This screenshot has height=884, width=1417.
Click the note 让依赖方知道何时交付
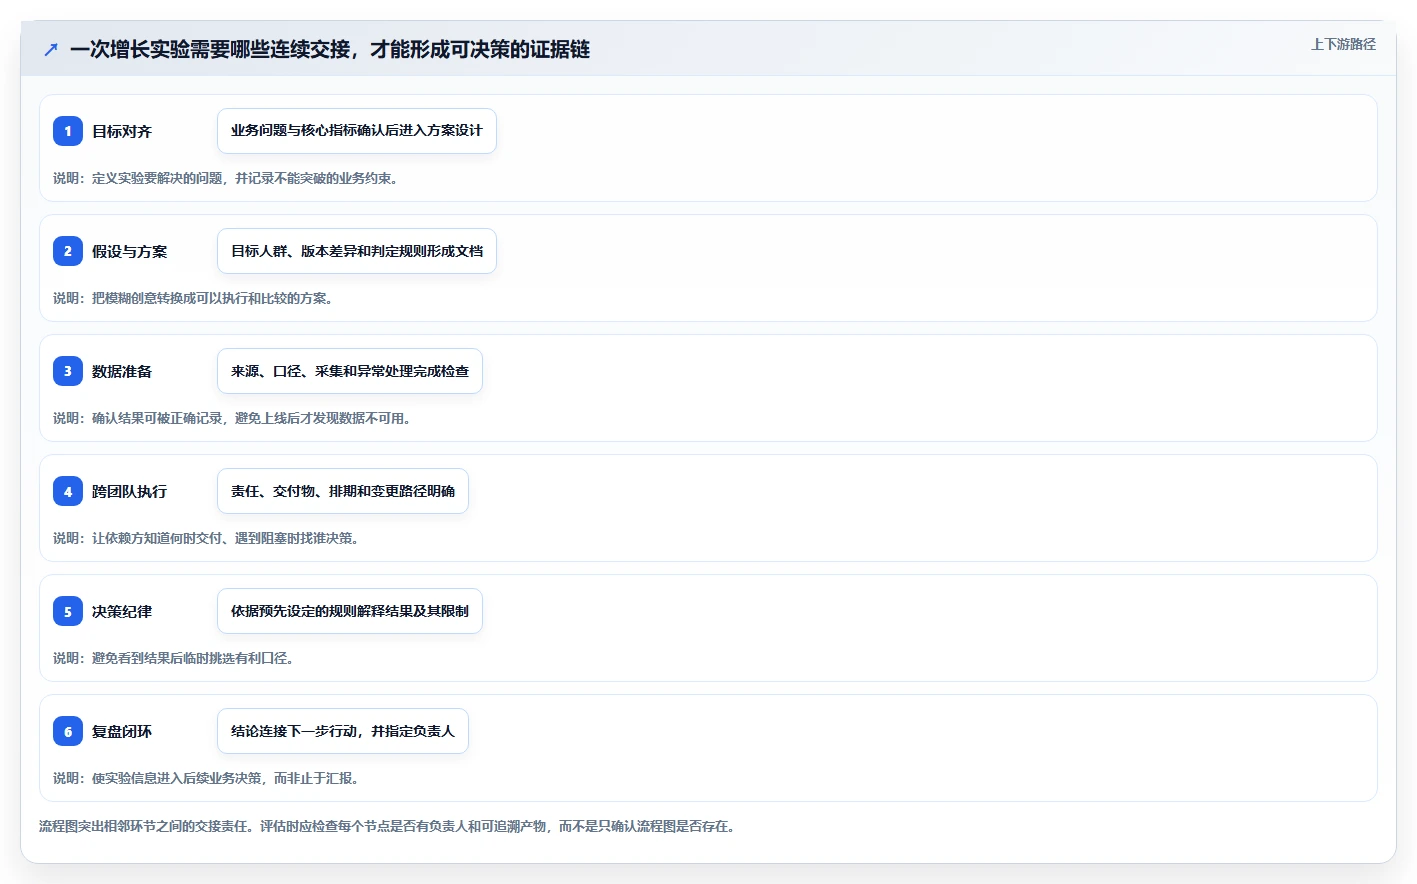(157, 538)
